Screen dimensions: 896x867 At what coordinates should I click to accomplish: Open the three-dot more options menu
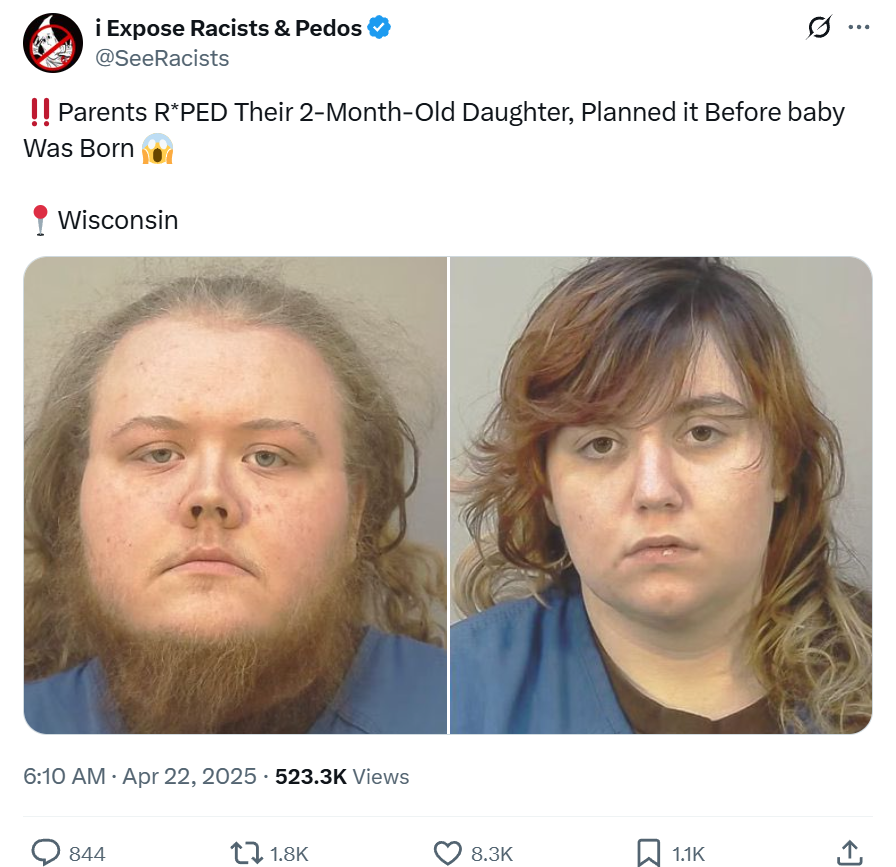pos(859,27)
